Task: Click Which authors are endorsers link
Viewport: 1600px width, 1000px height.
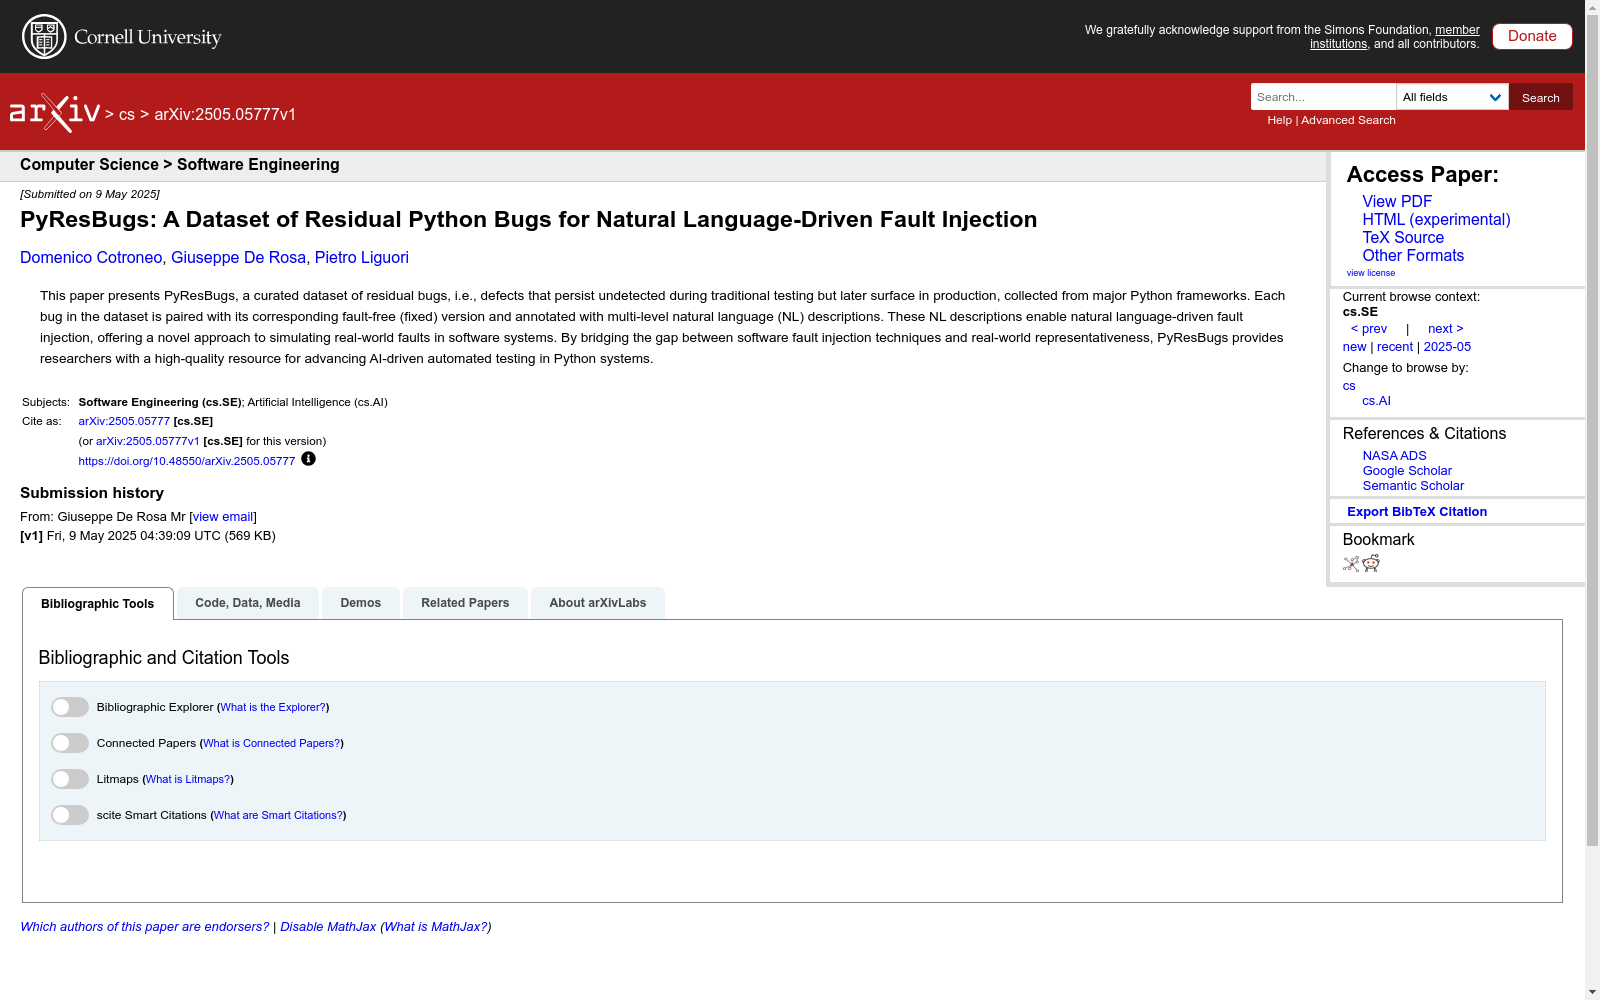Action: 145,927
